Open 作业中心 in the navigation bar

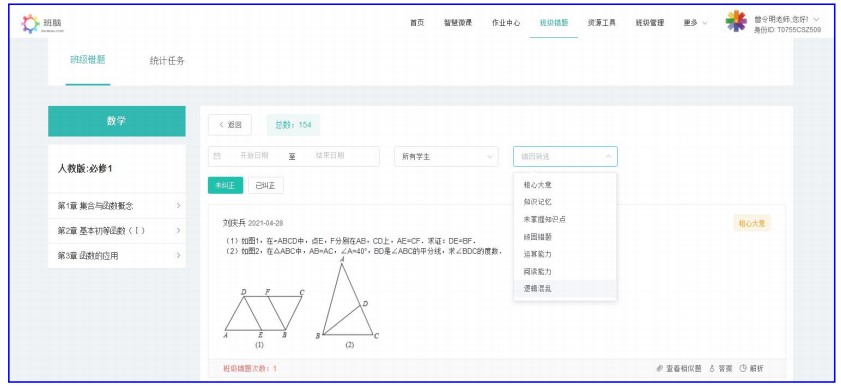(x=506, y=23)
